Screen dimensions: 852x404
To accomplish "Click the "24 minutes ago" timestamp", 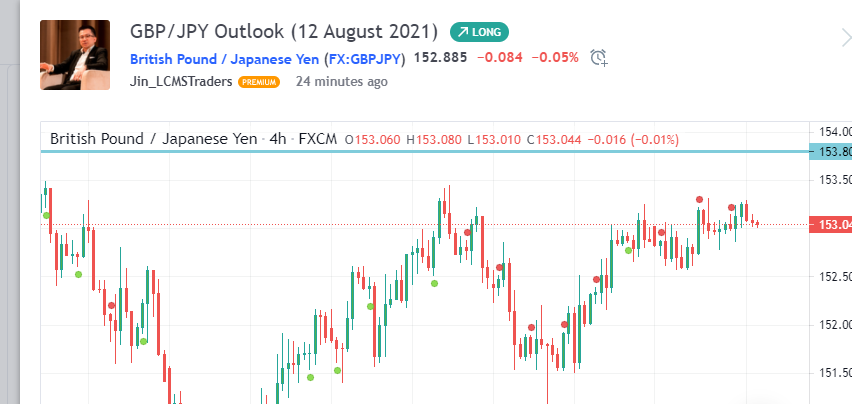I will click(x=342, y=82).
